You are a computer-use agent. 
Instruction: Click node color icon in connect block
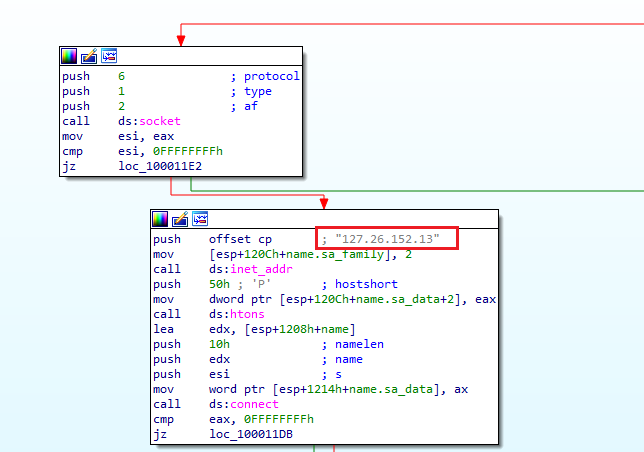click(160, 219)
